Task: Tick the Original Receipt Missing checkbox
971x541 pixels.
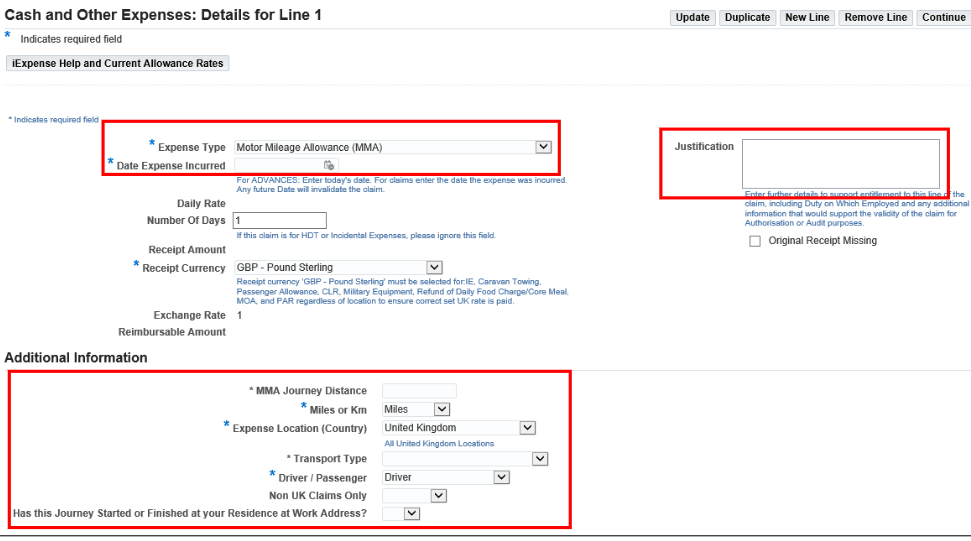Action: click(x=755, y=241)
